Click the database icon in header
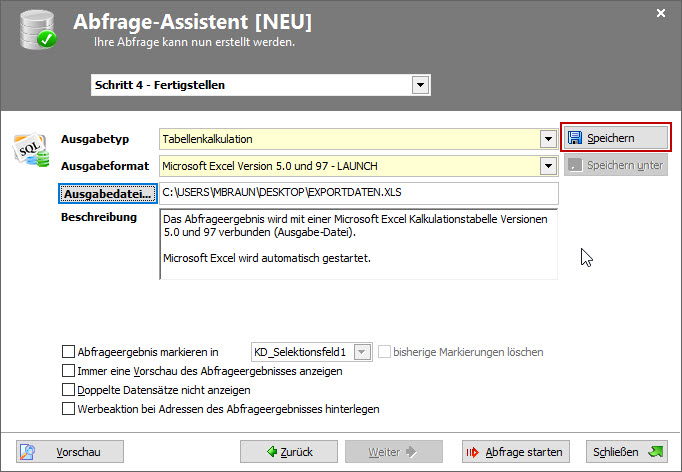 (x=34, y=29)
